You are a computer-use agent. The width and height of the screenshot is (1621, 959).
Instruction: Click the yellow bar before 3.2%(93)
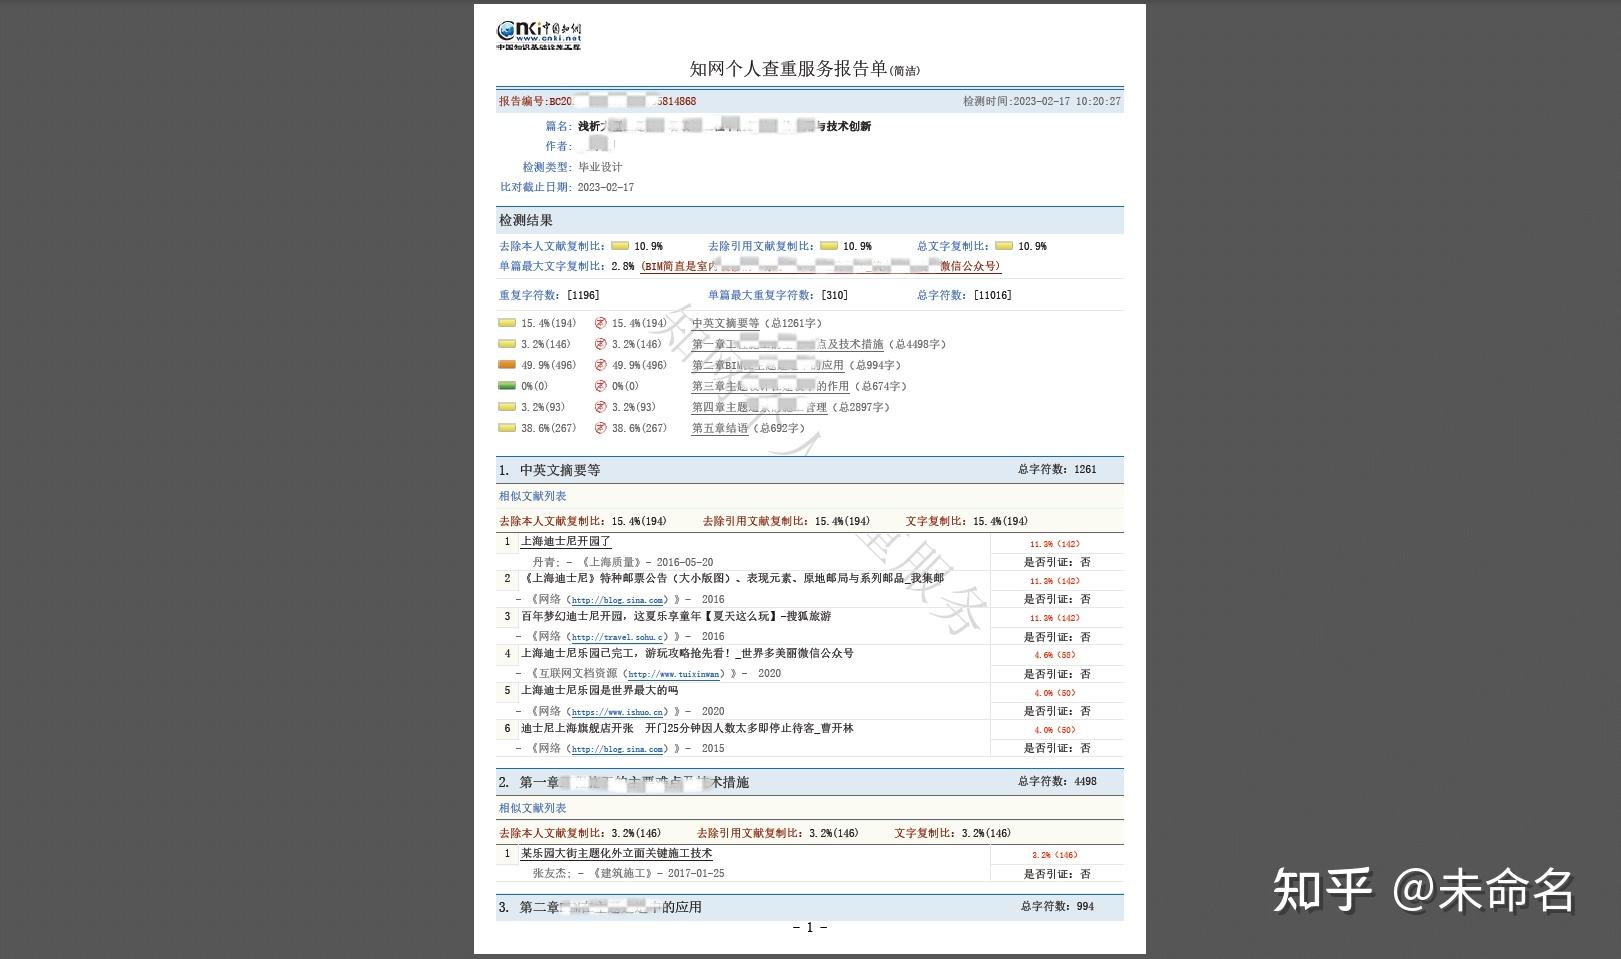coord(507,407)
